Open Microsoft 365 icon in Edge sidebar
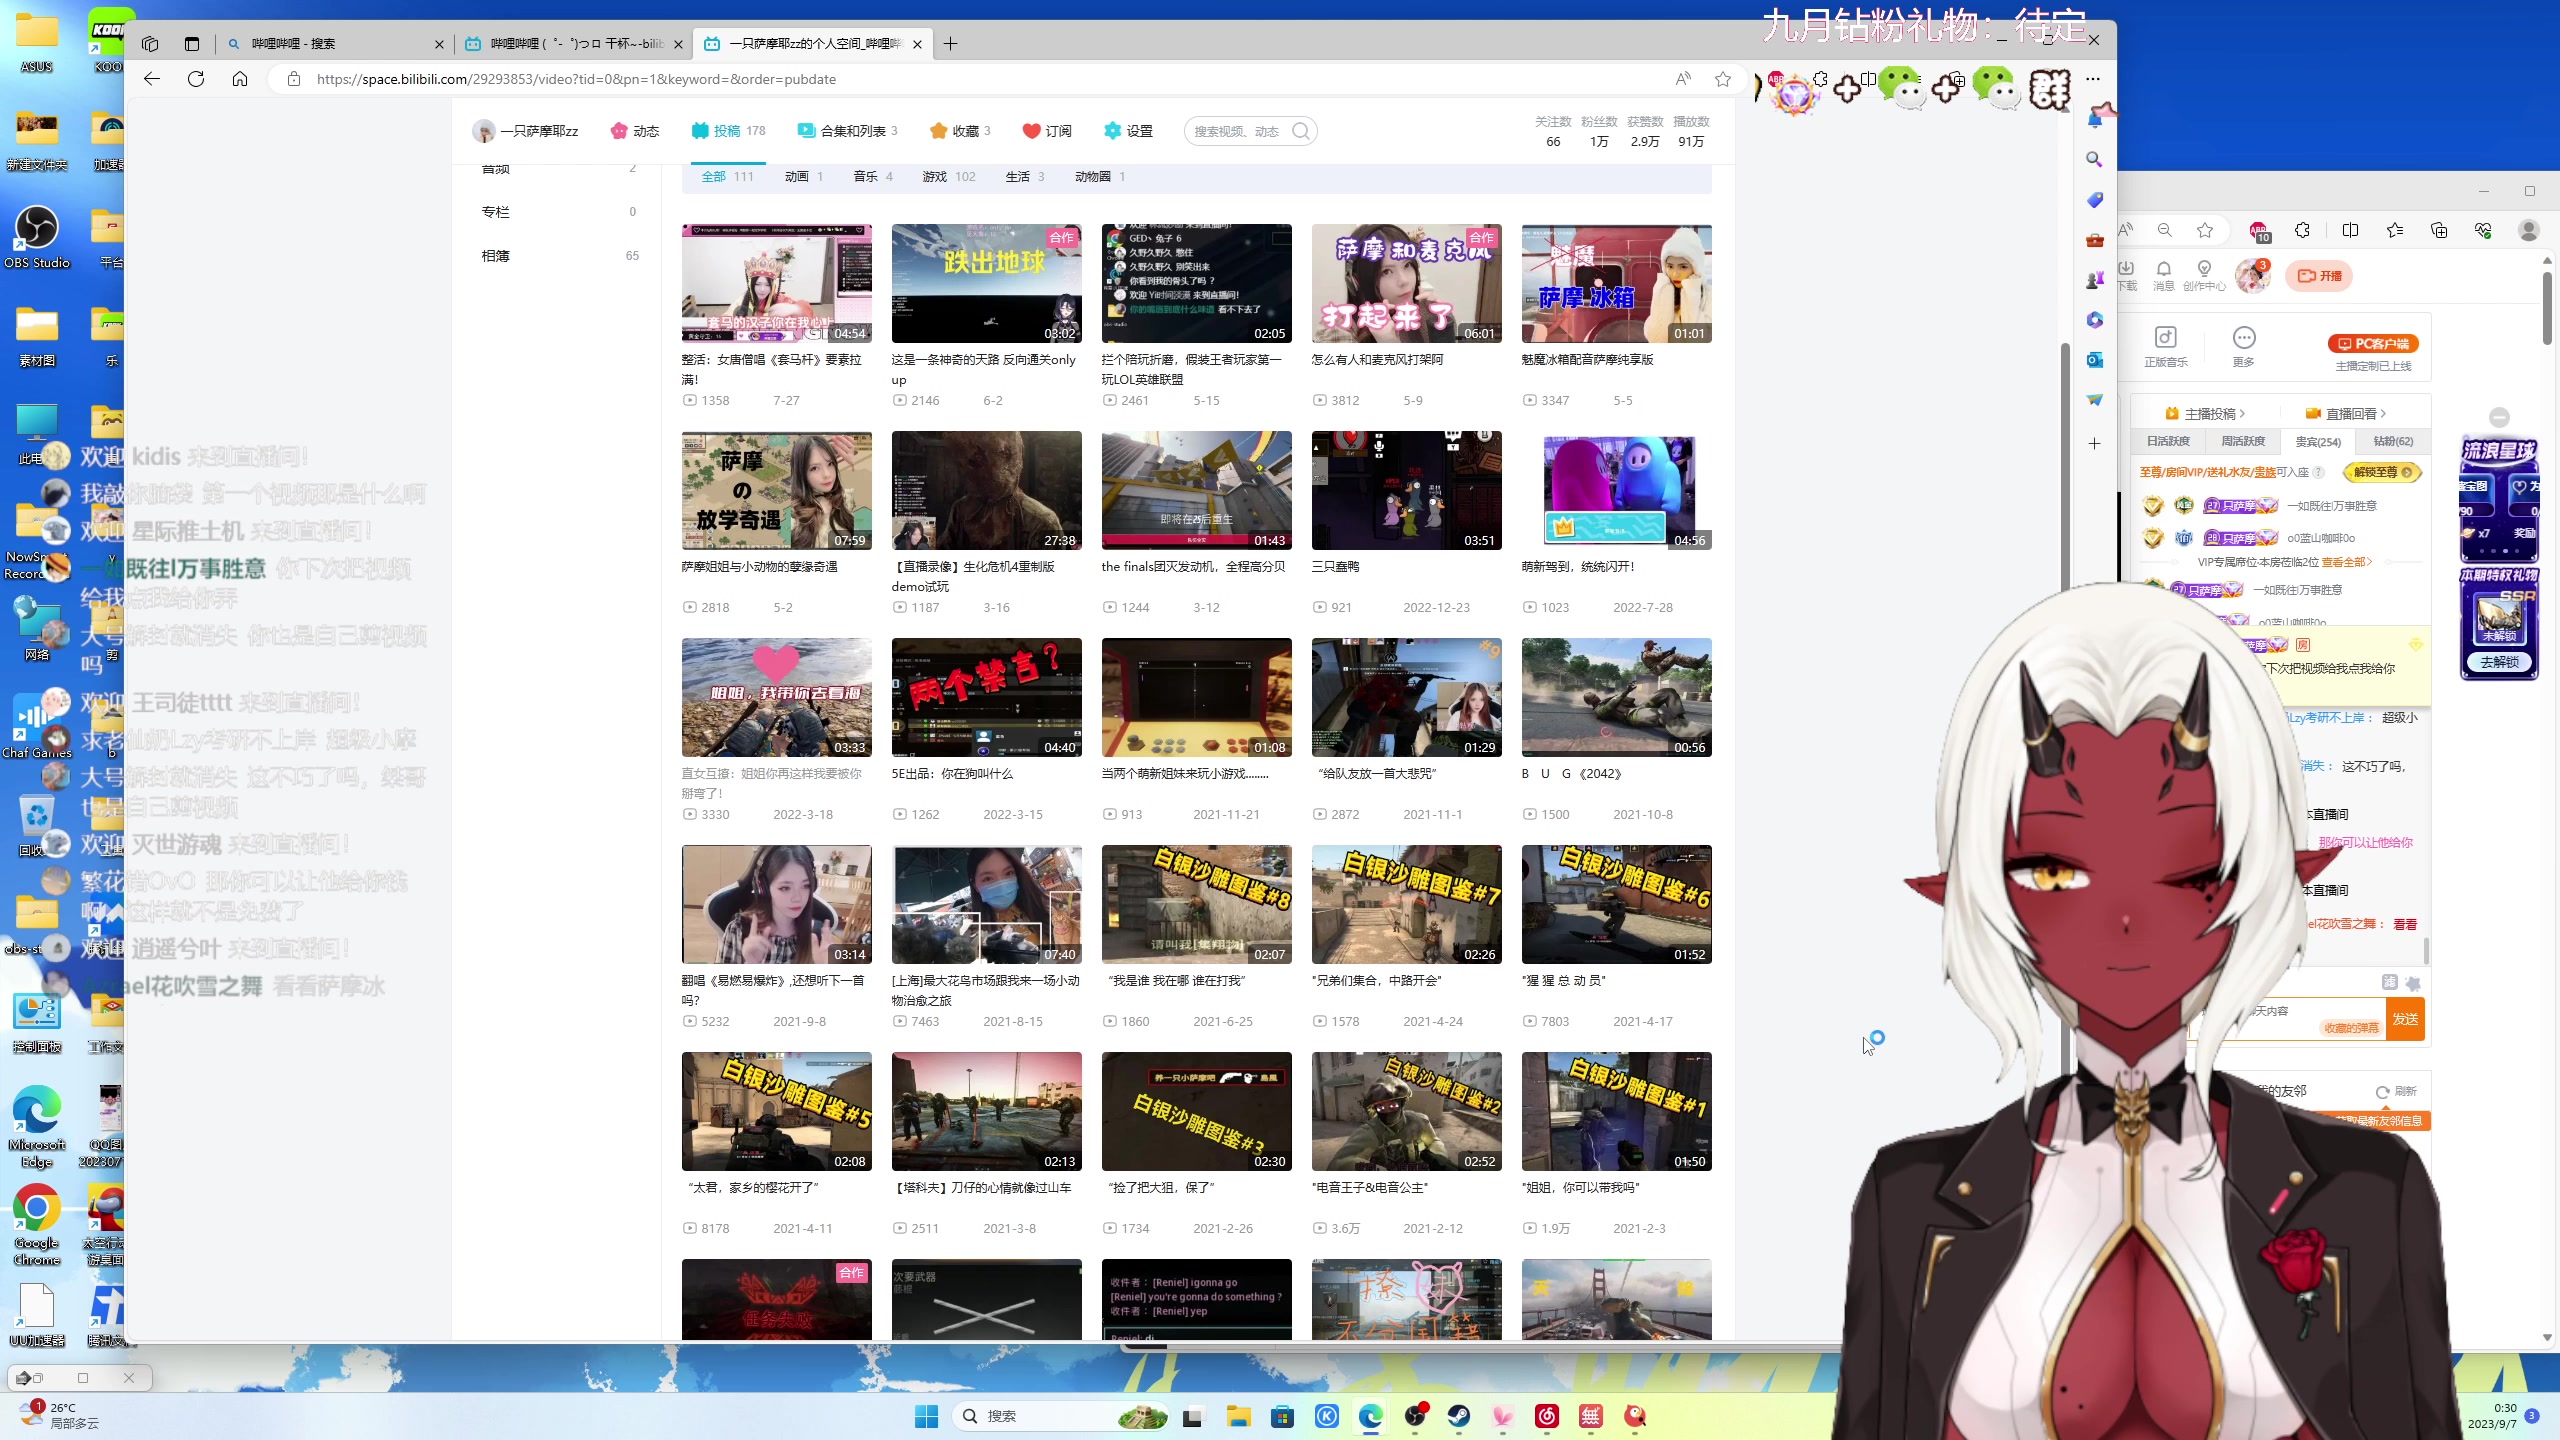Viewport: 2560px width, 1440px height. (x=2094, y=320)
